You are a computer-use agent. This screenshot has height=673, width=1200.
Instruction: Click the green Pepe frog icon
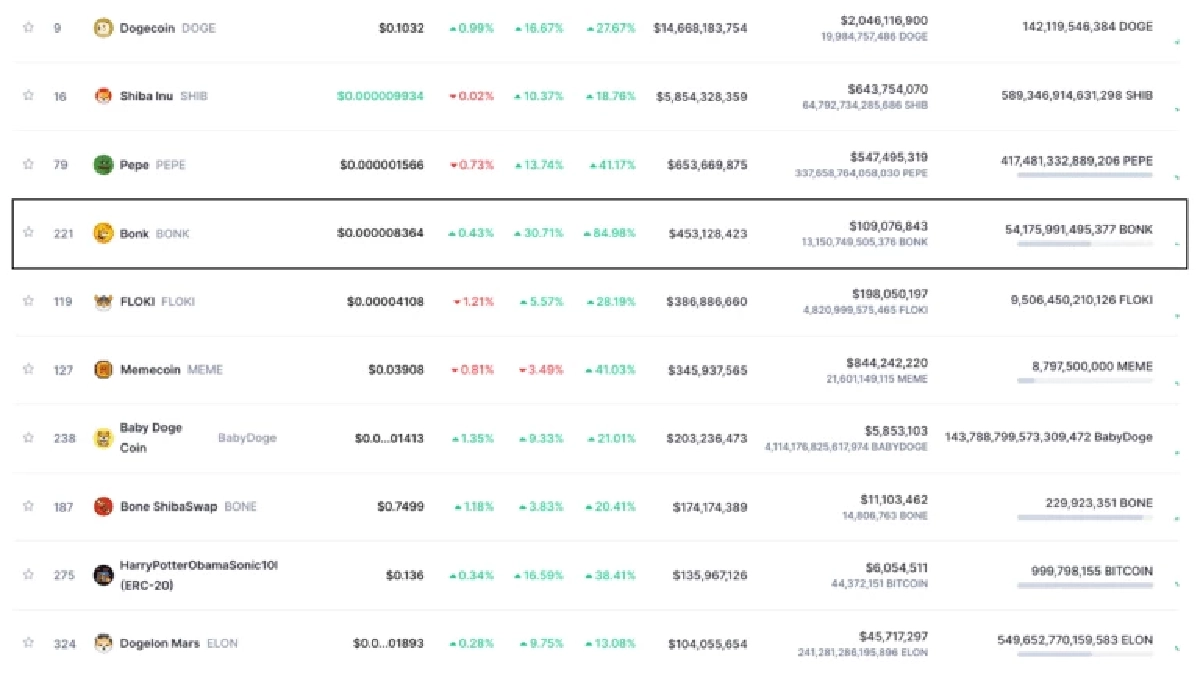[102, 165]
